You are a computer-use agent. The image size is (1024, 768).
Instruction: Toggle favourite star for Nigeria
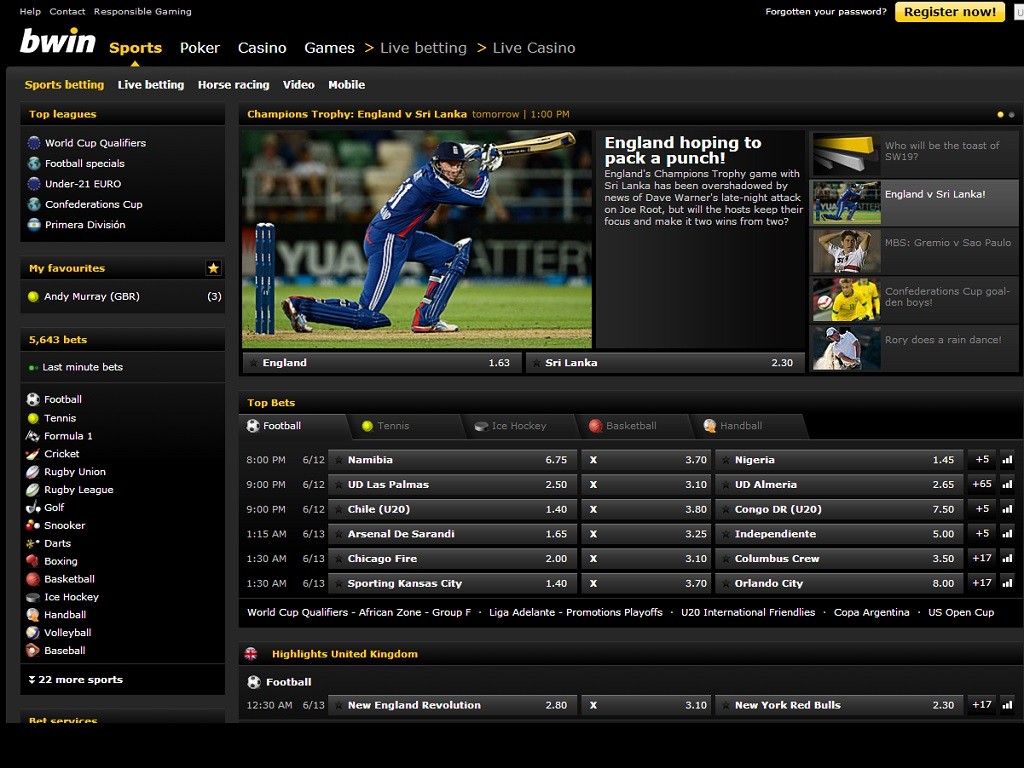coord(726,460)
